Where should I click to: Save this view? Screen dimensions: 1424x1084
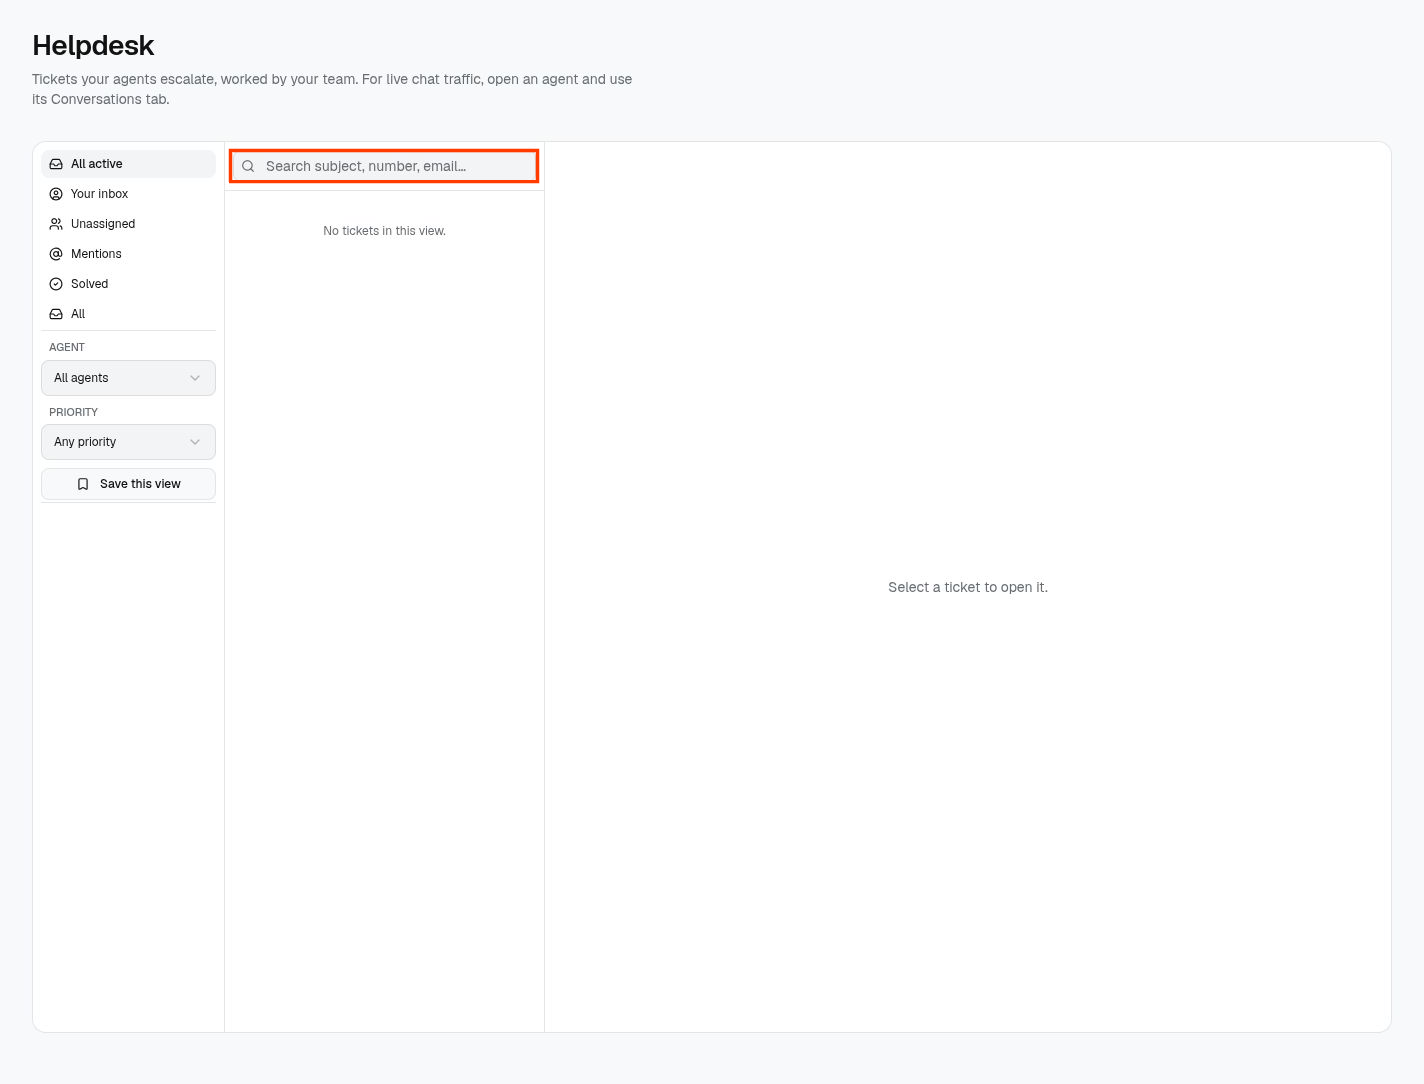[x=128, y=484]
